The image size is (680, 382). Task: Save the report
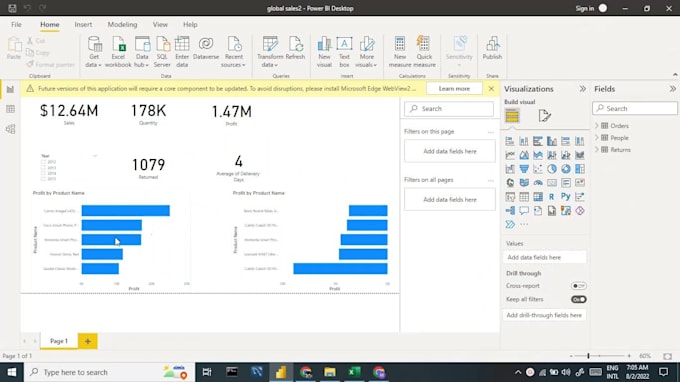[12, 8]
